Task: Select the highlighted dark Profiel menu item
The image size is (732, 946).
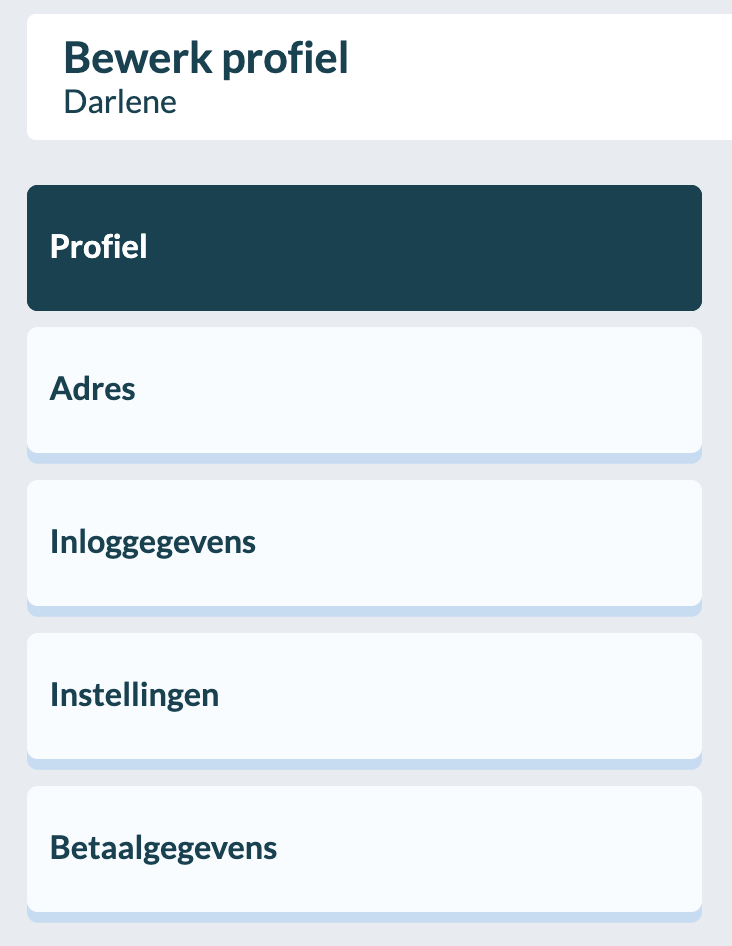Action: point(364,248)
